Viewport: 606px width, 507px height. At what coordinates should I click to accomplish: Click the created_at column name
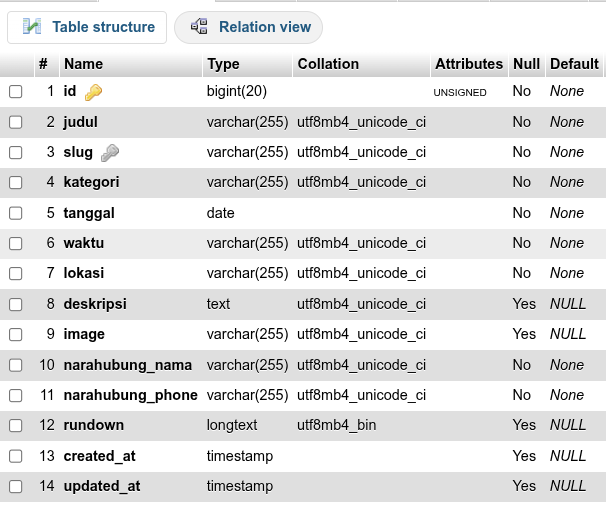coord(99,456)
